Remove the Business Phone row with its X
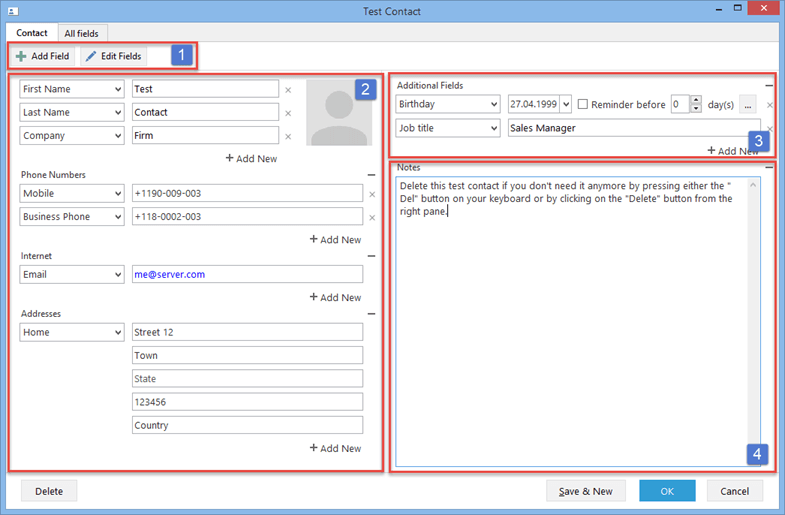Screen dimensions: 785x515 click(372, 218)
